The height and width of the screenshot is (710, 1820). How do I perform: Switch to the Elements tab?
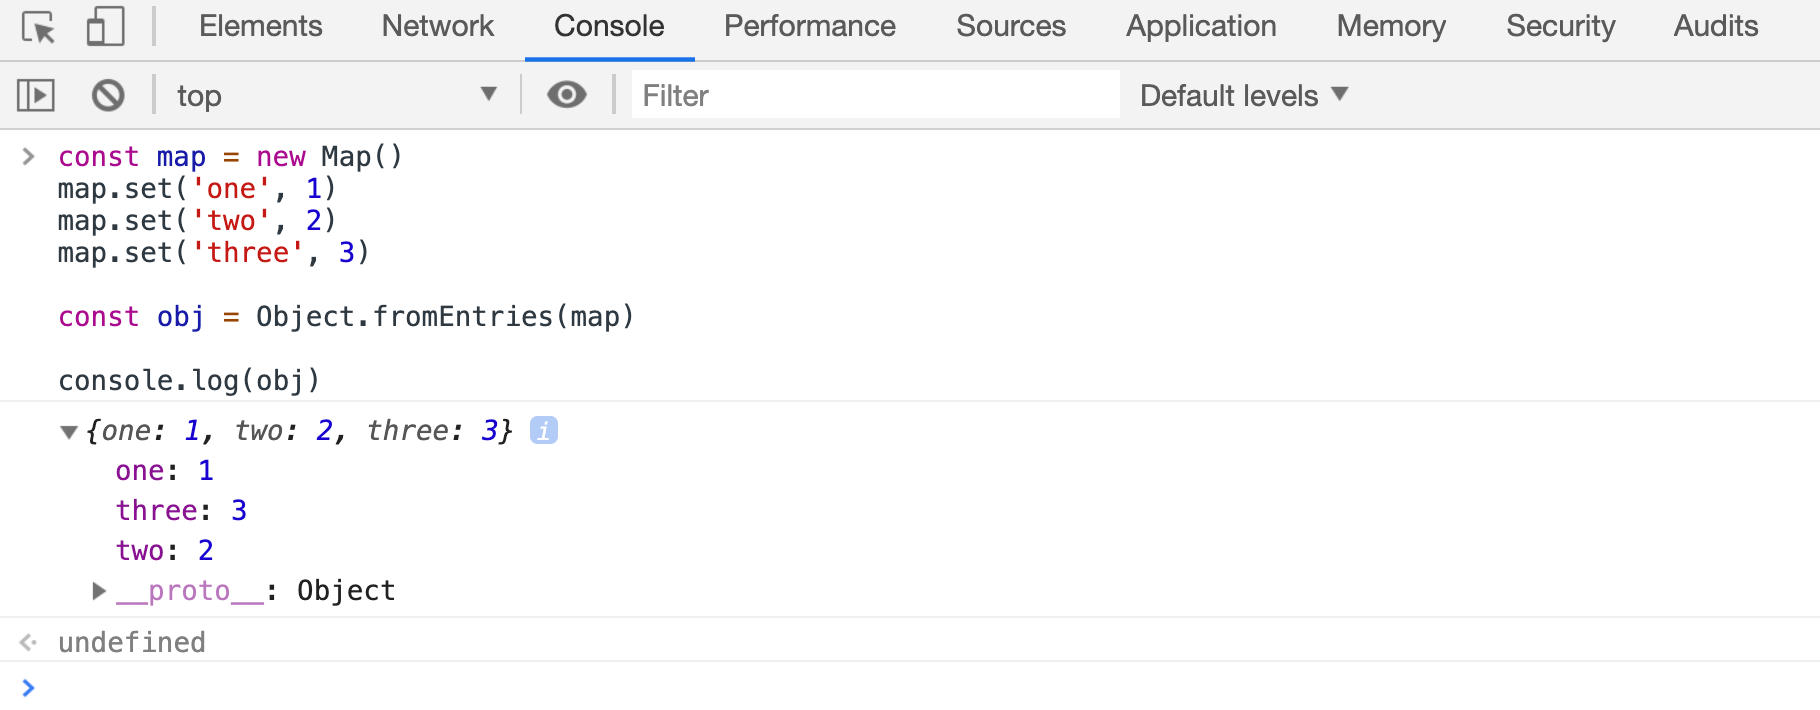[x=260, y=26]
